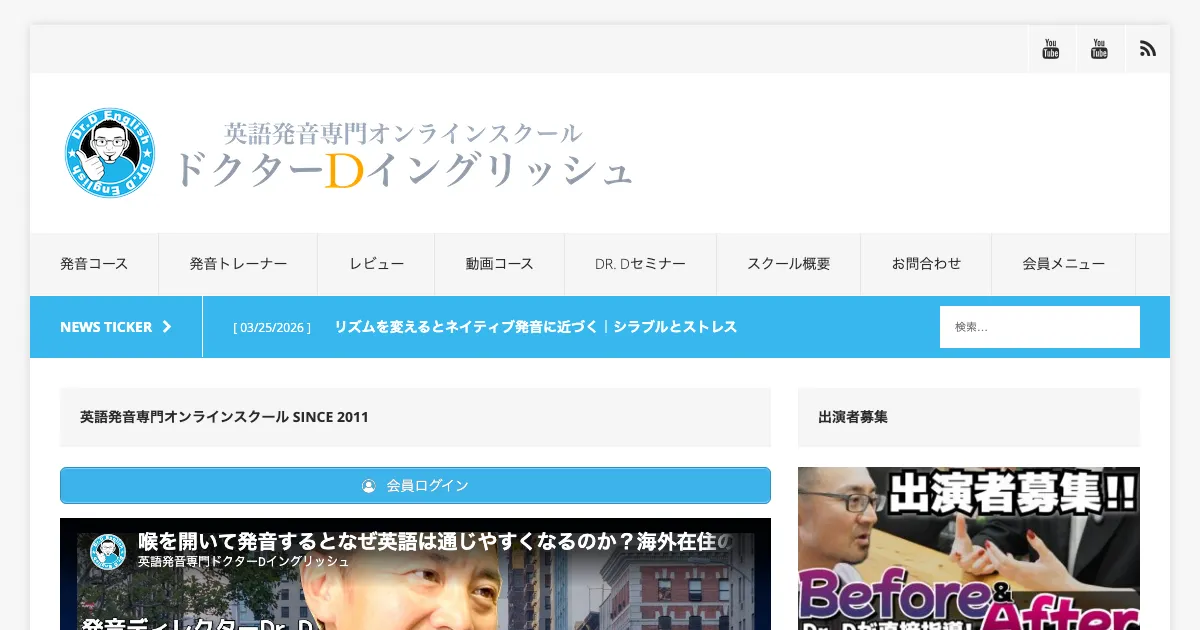1200x630 pixels.
Task: Click the 03/25/2026 ticker date
Action: (x=272, y=327)
